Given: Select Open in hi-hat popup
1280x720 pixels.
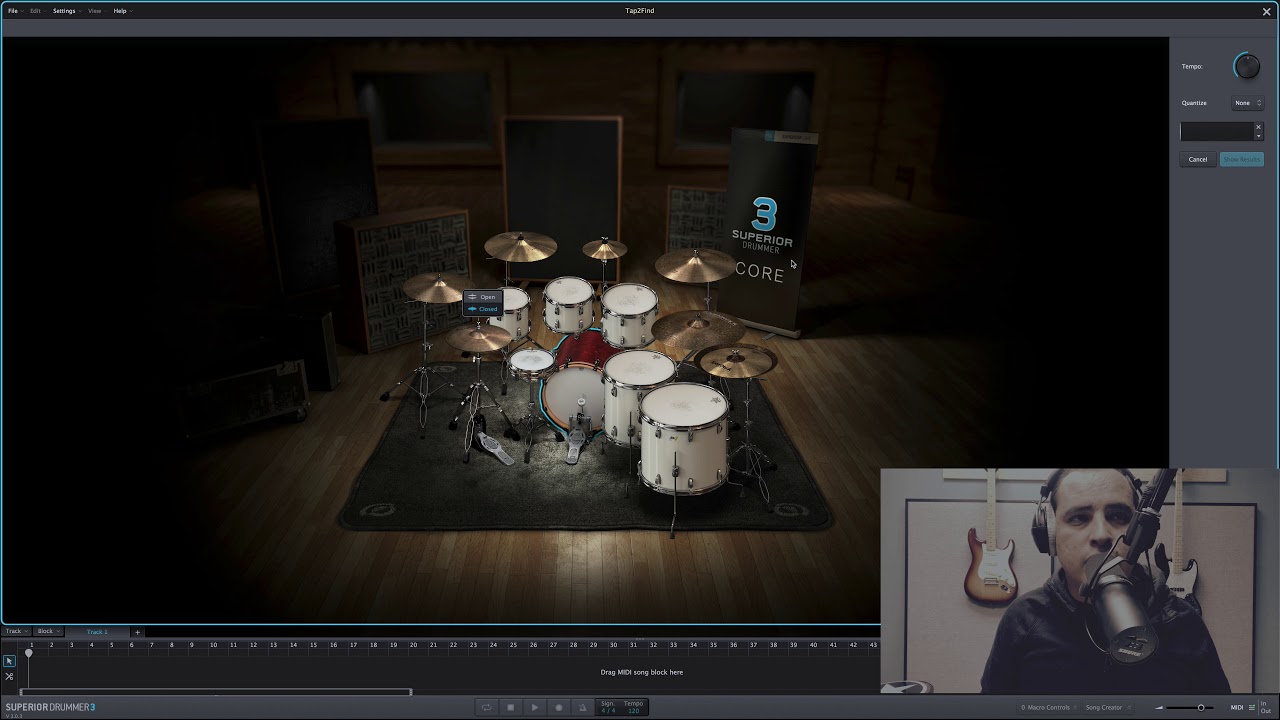Looking at the screenshot, I should click(x=482, y=297).
